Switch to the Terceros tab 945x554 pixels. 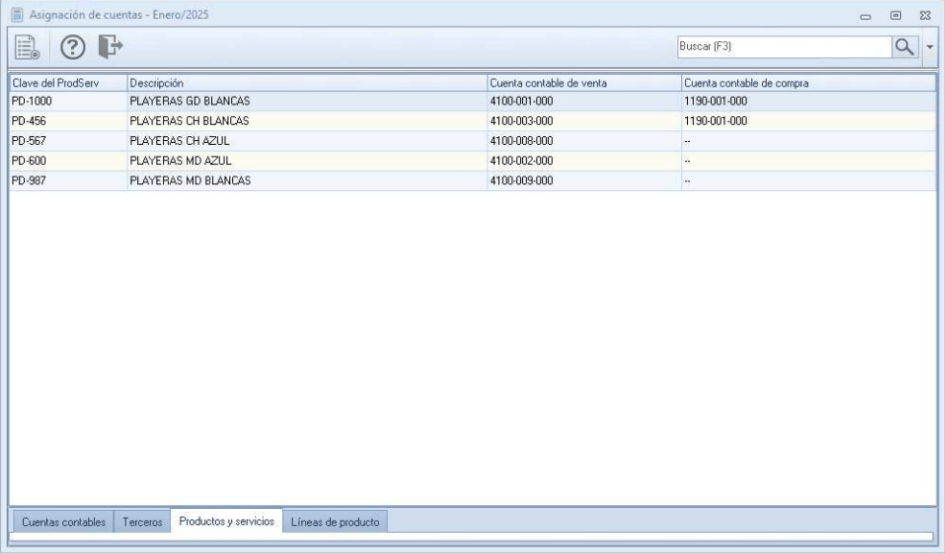point(142,522)
